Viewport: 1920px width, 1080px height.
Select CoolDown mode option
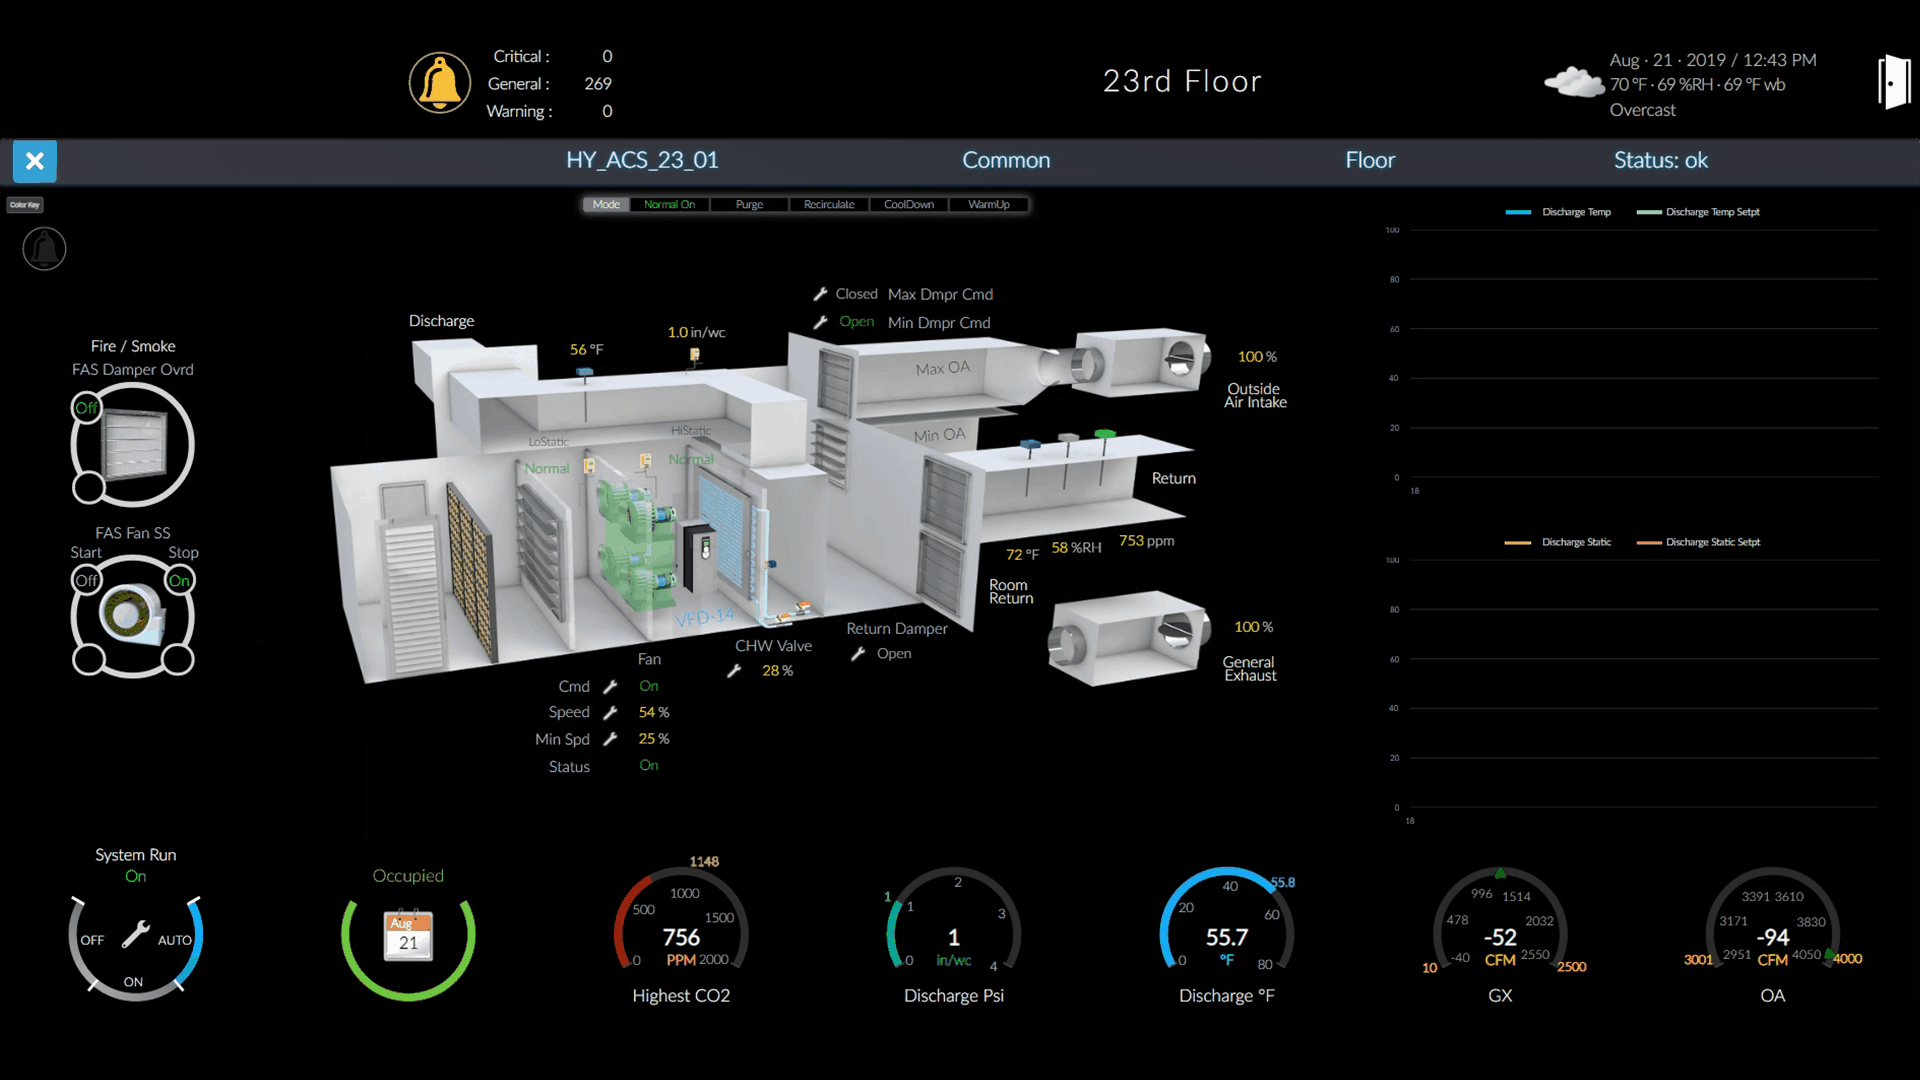(x=909, y=205)
